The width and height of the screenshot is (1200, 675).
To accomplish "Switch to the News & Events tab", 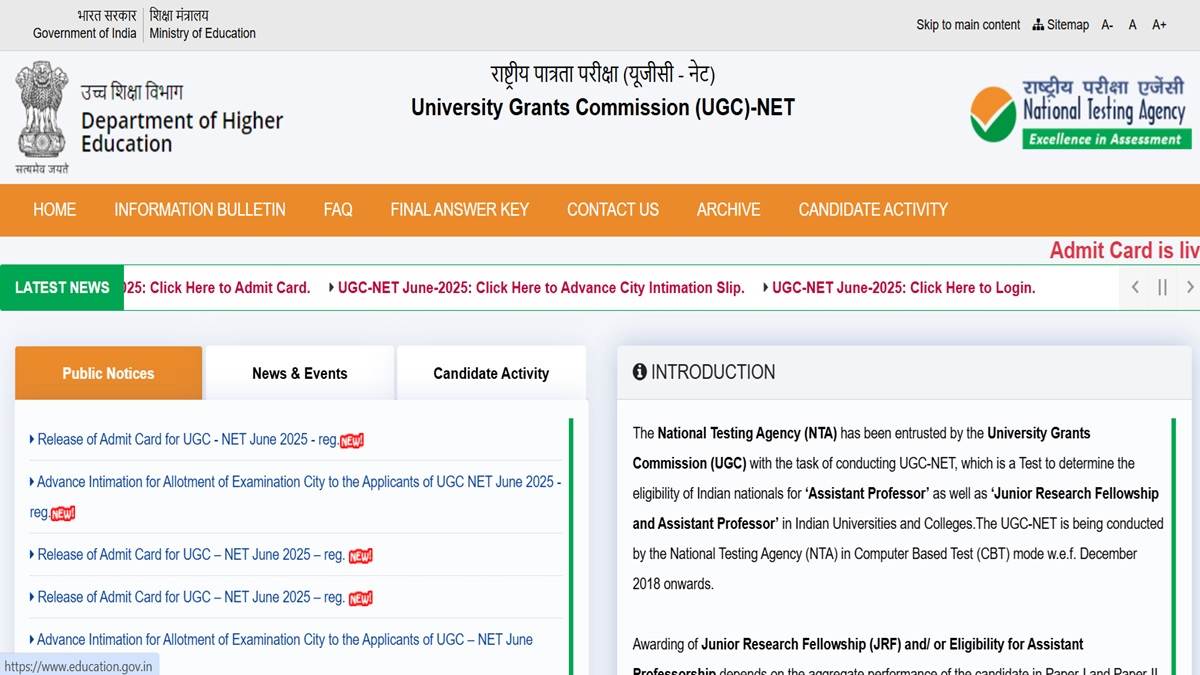I will 300,373.
